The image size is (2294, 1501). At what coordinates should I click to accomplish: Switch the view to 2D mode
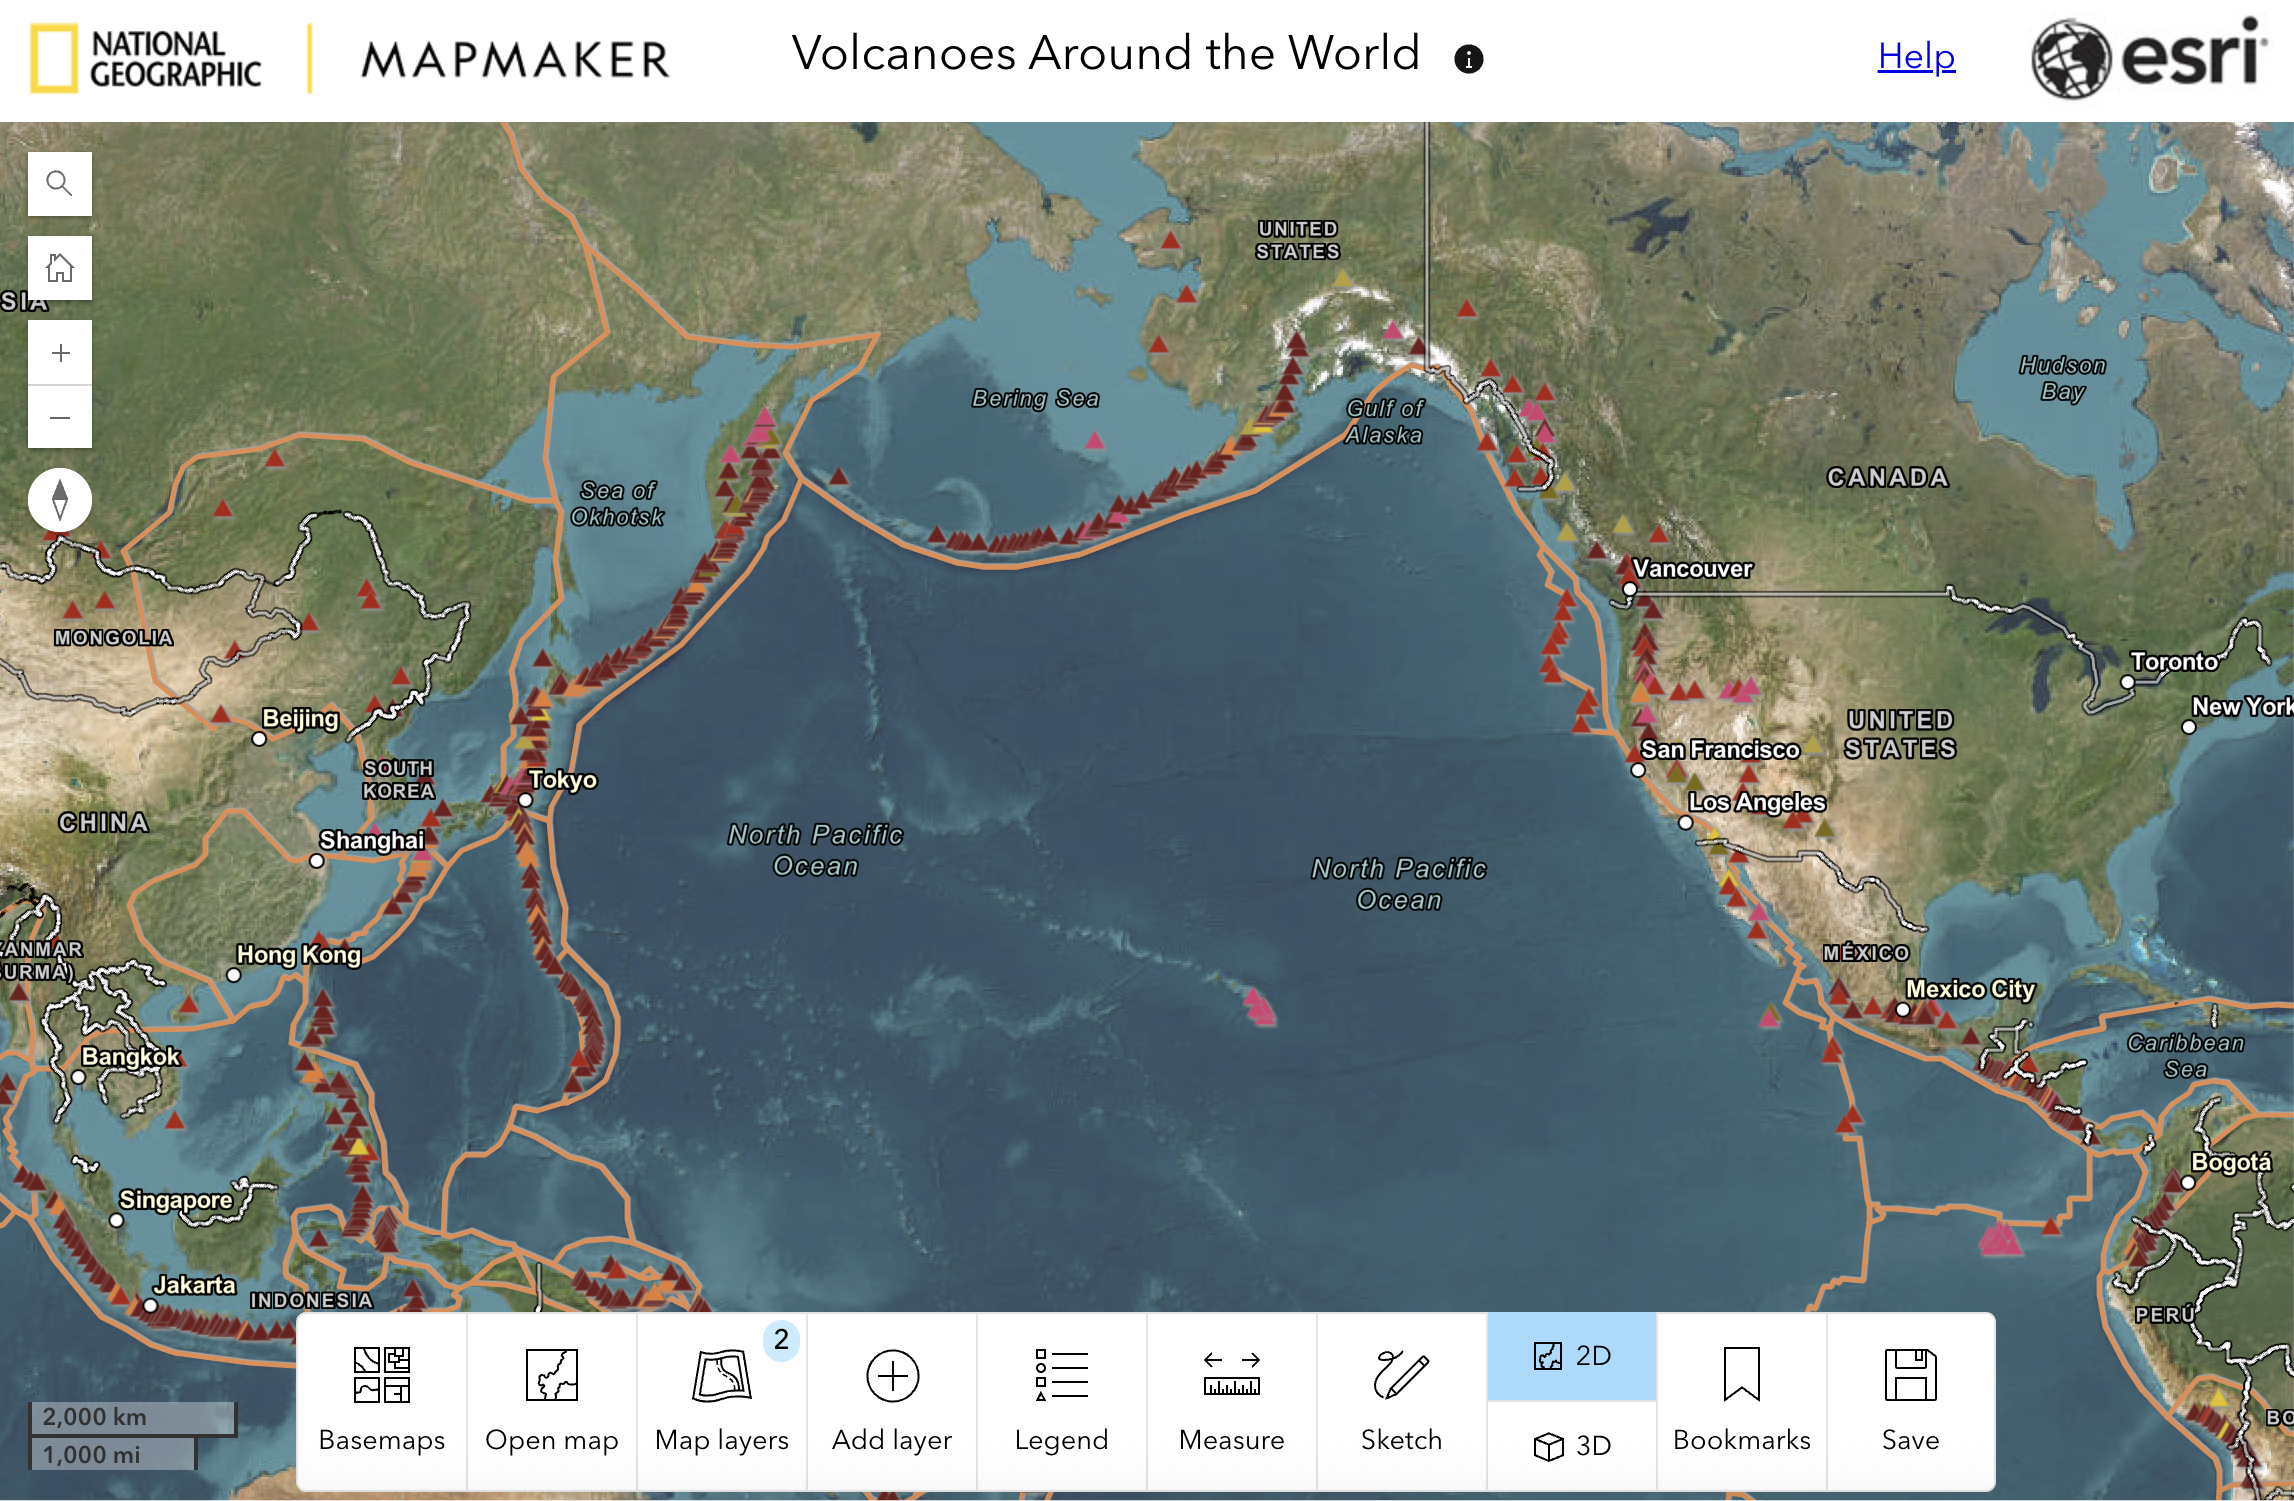(1572, 1356)
